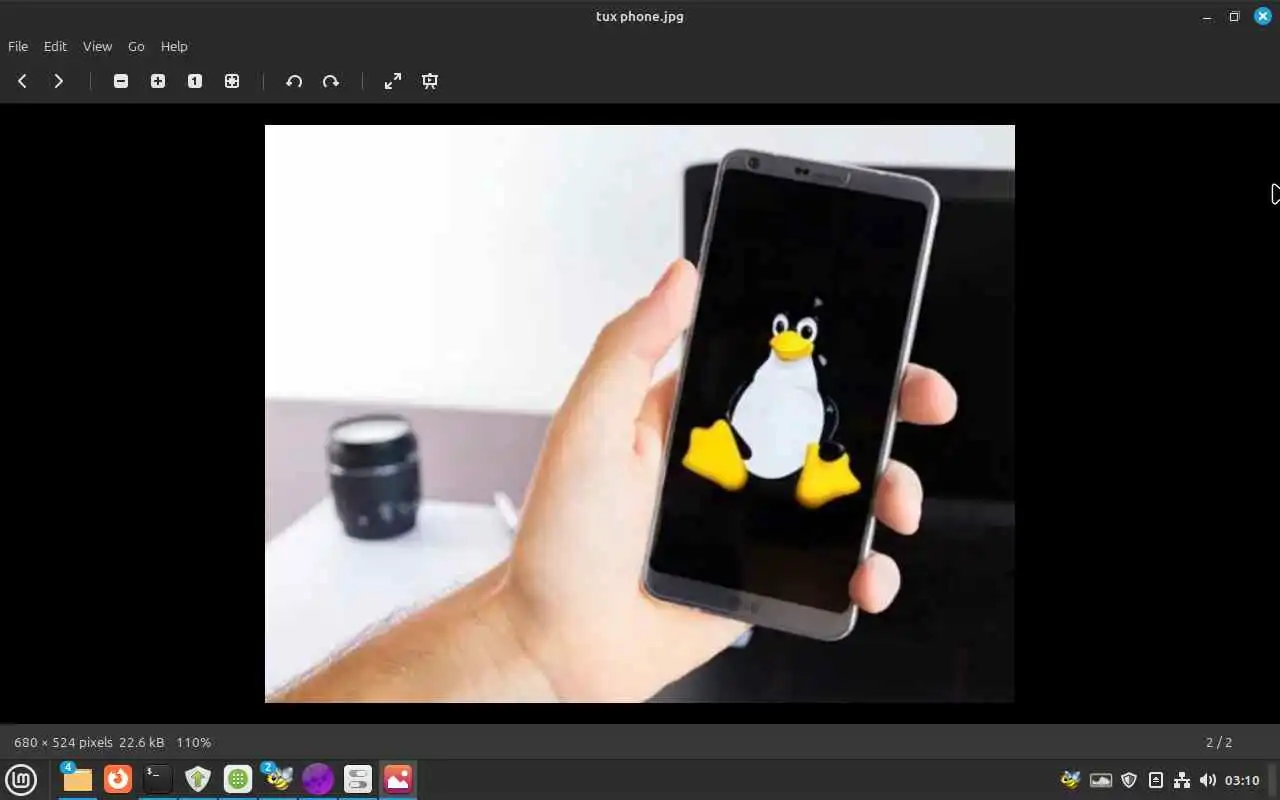This screenshot has height=800, width=1280.
Task: Close the tux phone.jpg window
Action: (x=1263, y=16)
